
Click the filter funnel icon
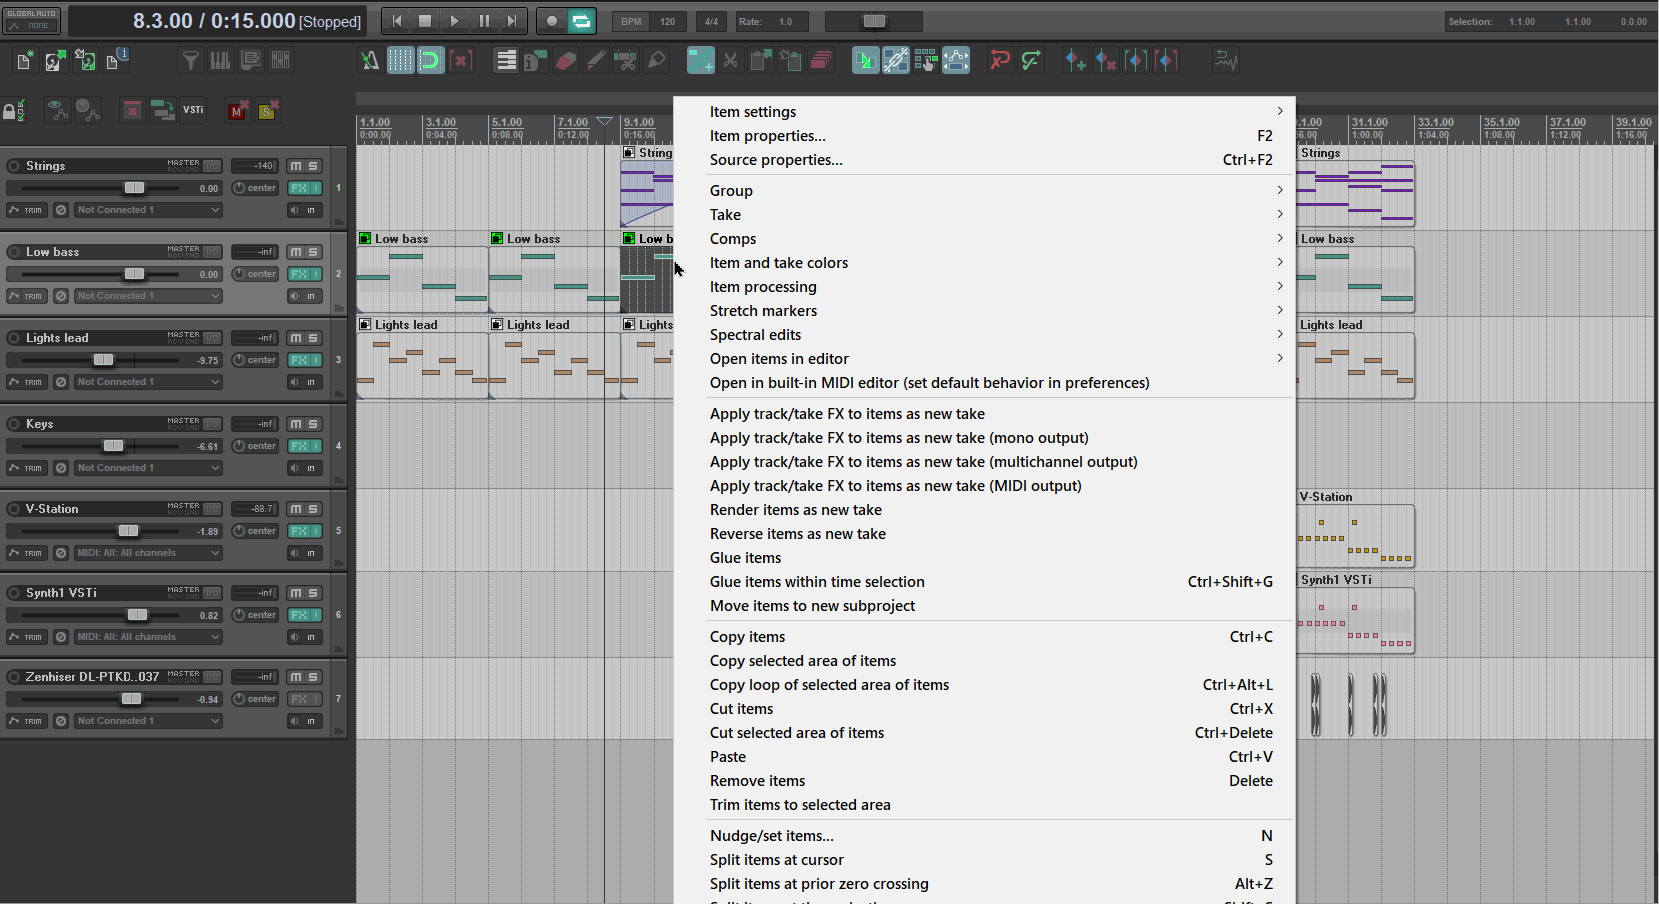(190, 61)
